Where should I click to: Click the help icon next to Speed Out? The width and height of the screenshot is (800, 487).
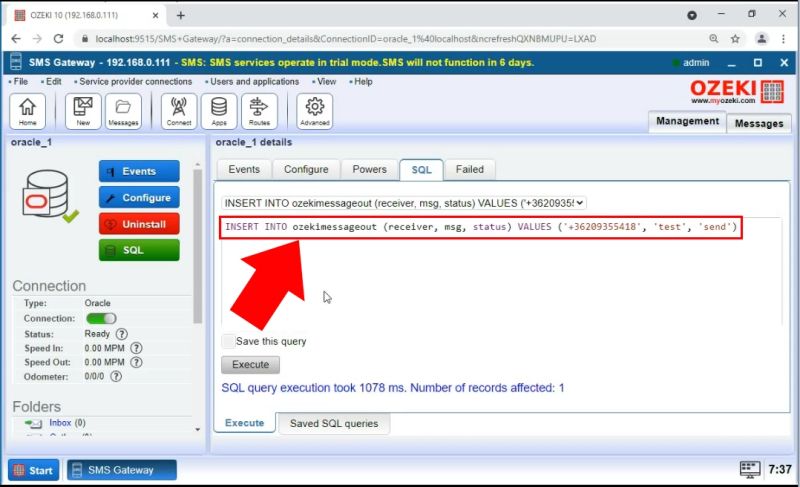136,362
